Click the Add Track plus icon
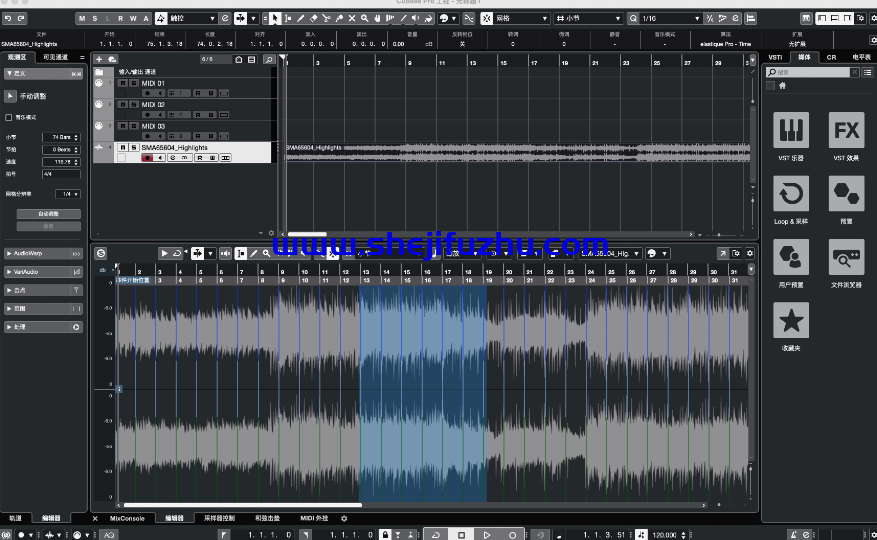877x540 pixels. pos(99,59)
